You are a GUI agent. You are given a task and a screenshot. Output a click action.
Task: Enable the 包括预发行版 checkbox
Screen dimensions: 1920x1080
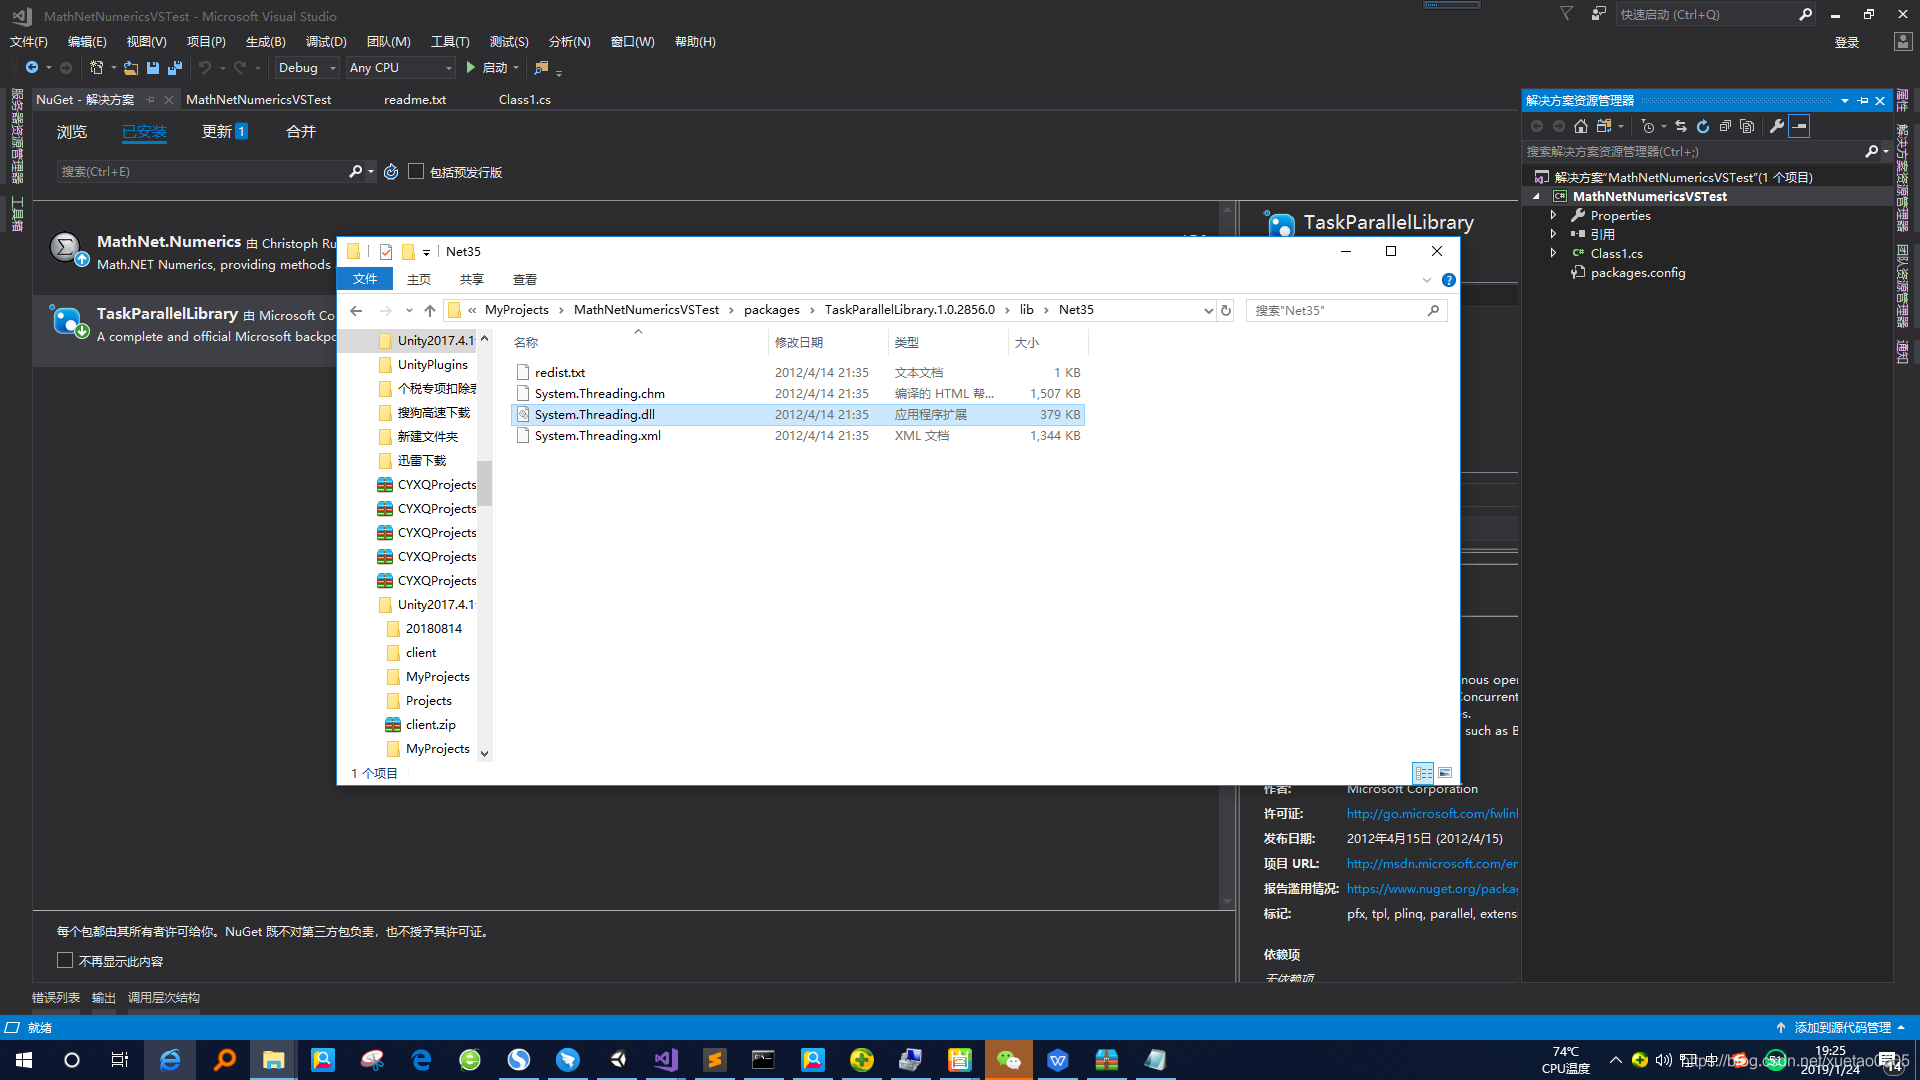click(x=416, y=171)
